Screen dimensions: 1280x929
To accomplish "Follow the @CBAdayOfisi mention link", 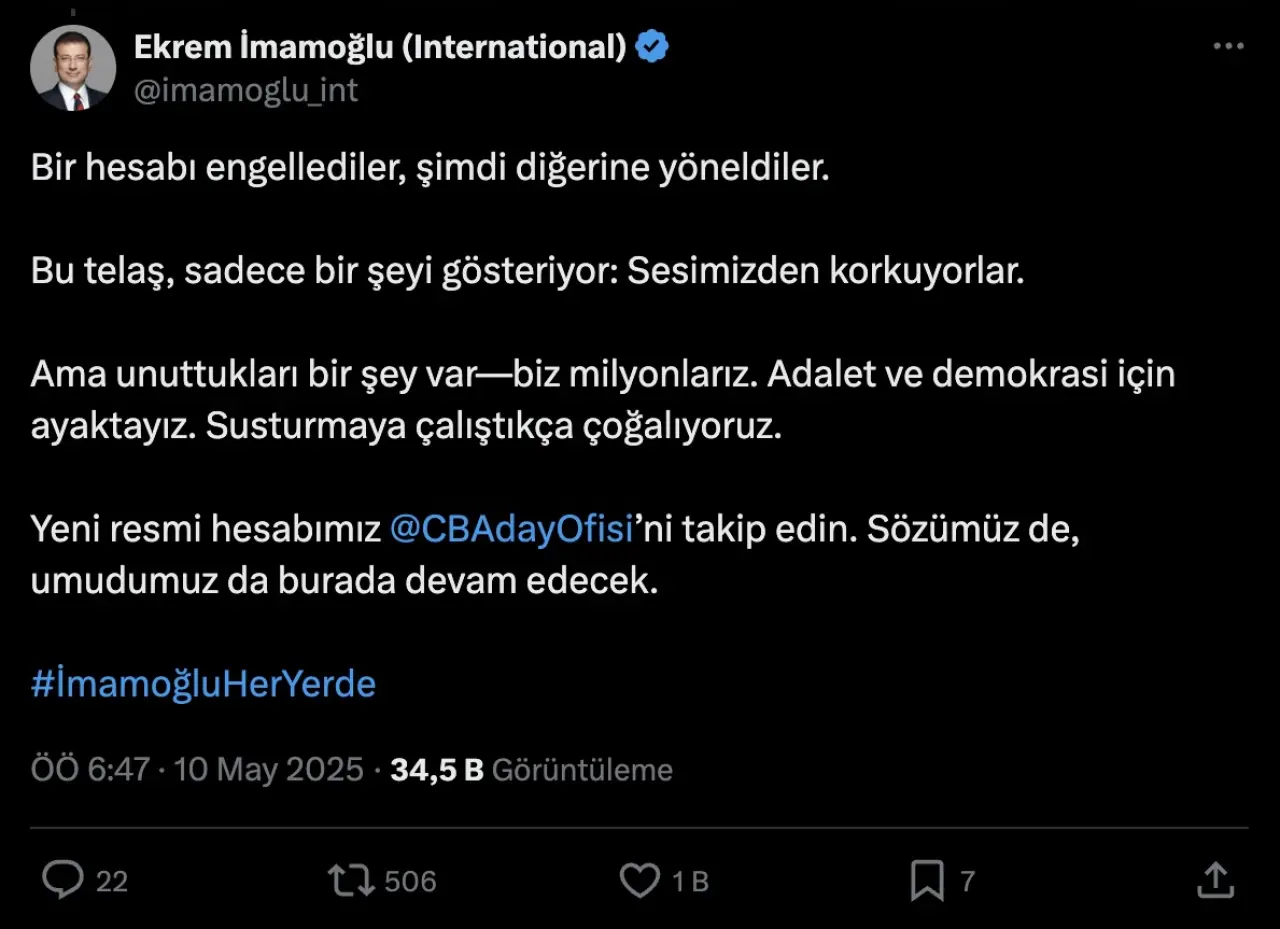I will point(511,530).
